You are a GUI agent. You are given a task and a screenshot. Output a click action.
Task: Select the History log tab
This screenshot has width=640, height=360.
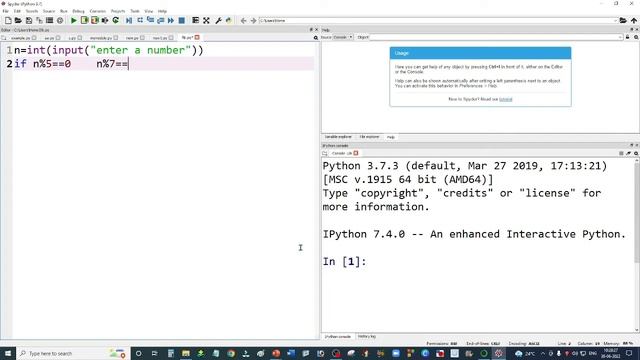point(367,336)
